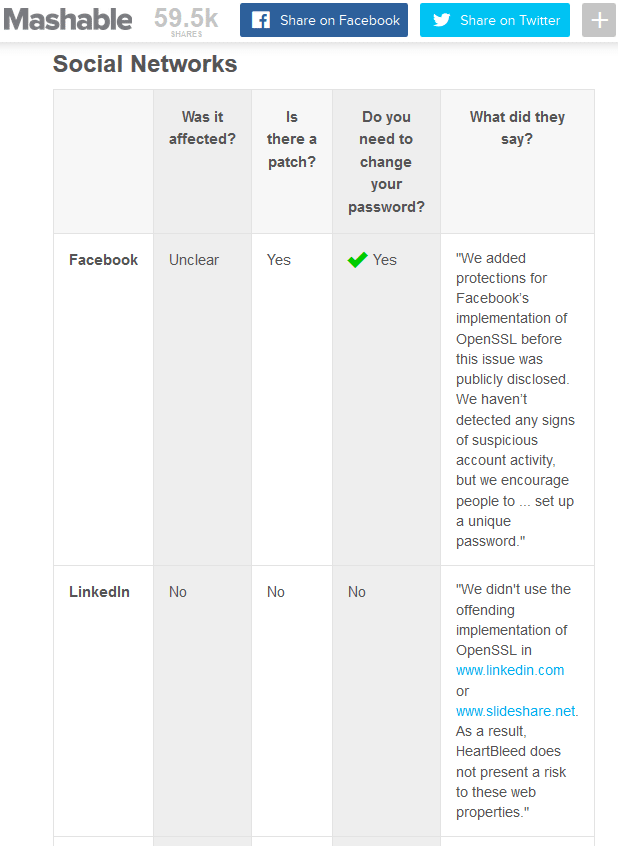
Task: Click Share on Twitter button
Action: [x=495, y=20]
